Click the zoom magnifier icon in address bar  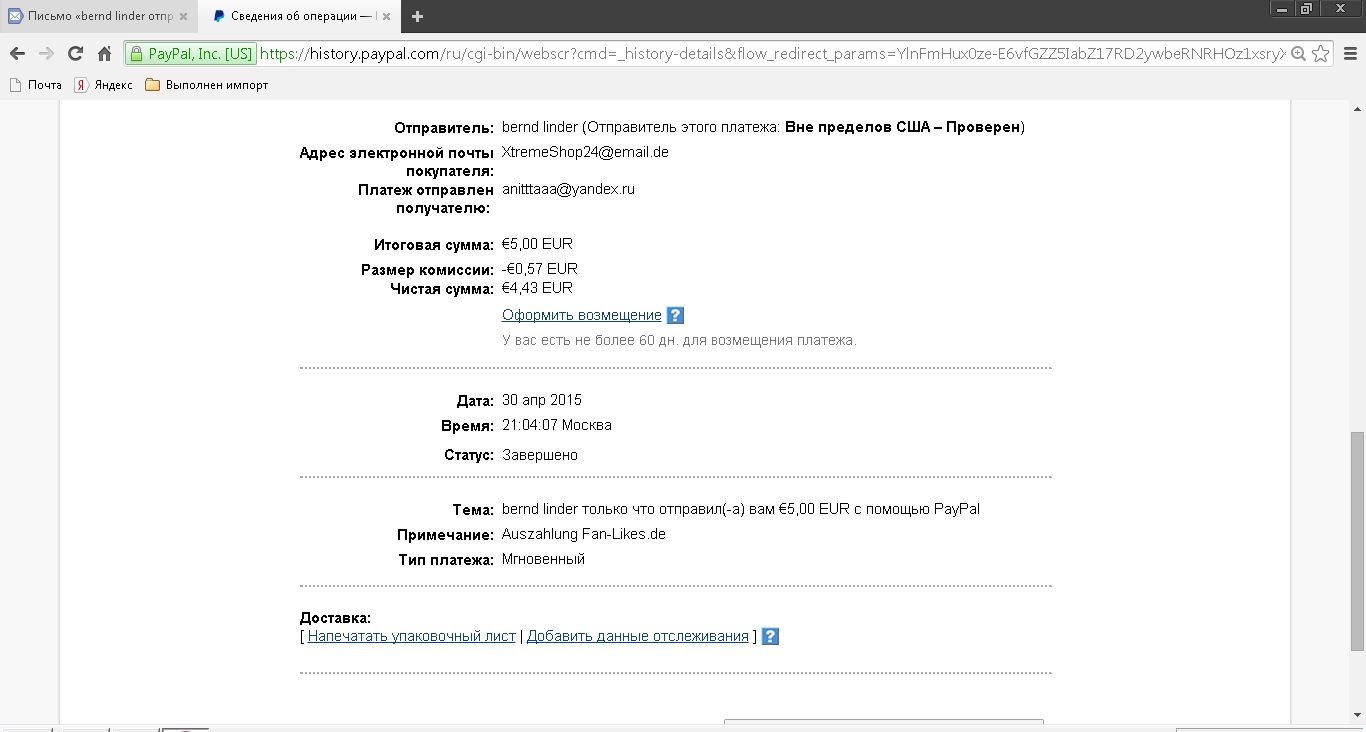(1298, 54)
